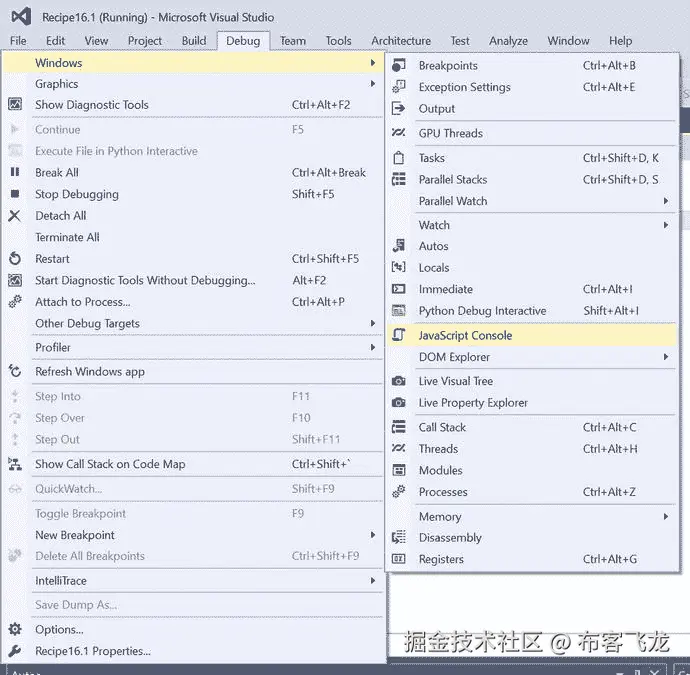Click the Restart circular arrow icon

(x=15, y=258)
